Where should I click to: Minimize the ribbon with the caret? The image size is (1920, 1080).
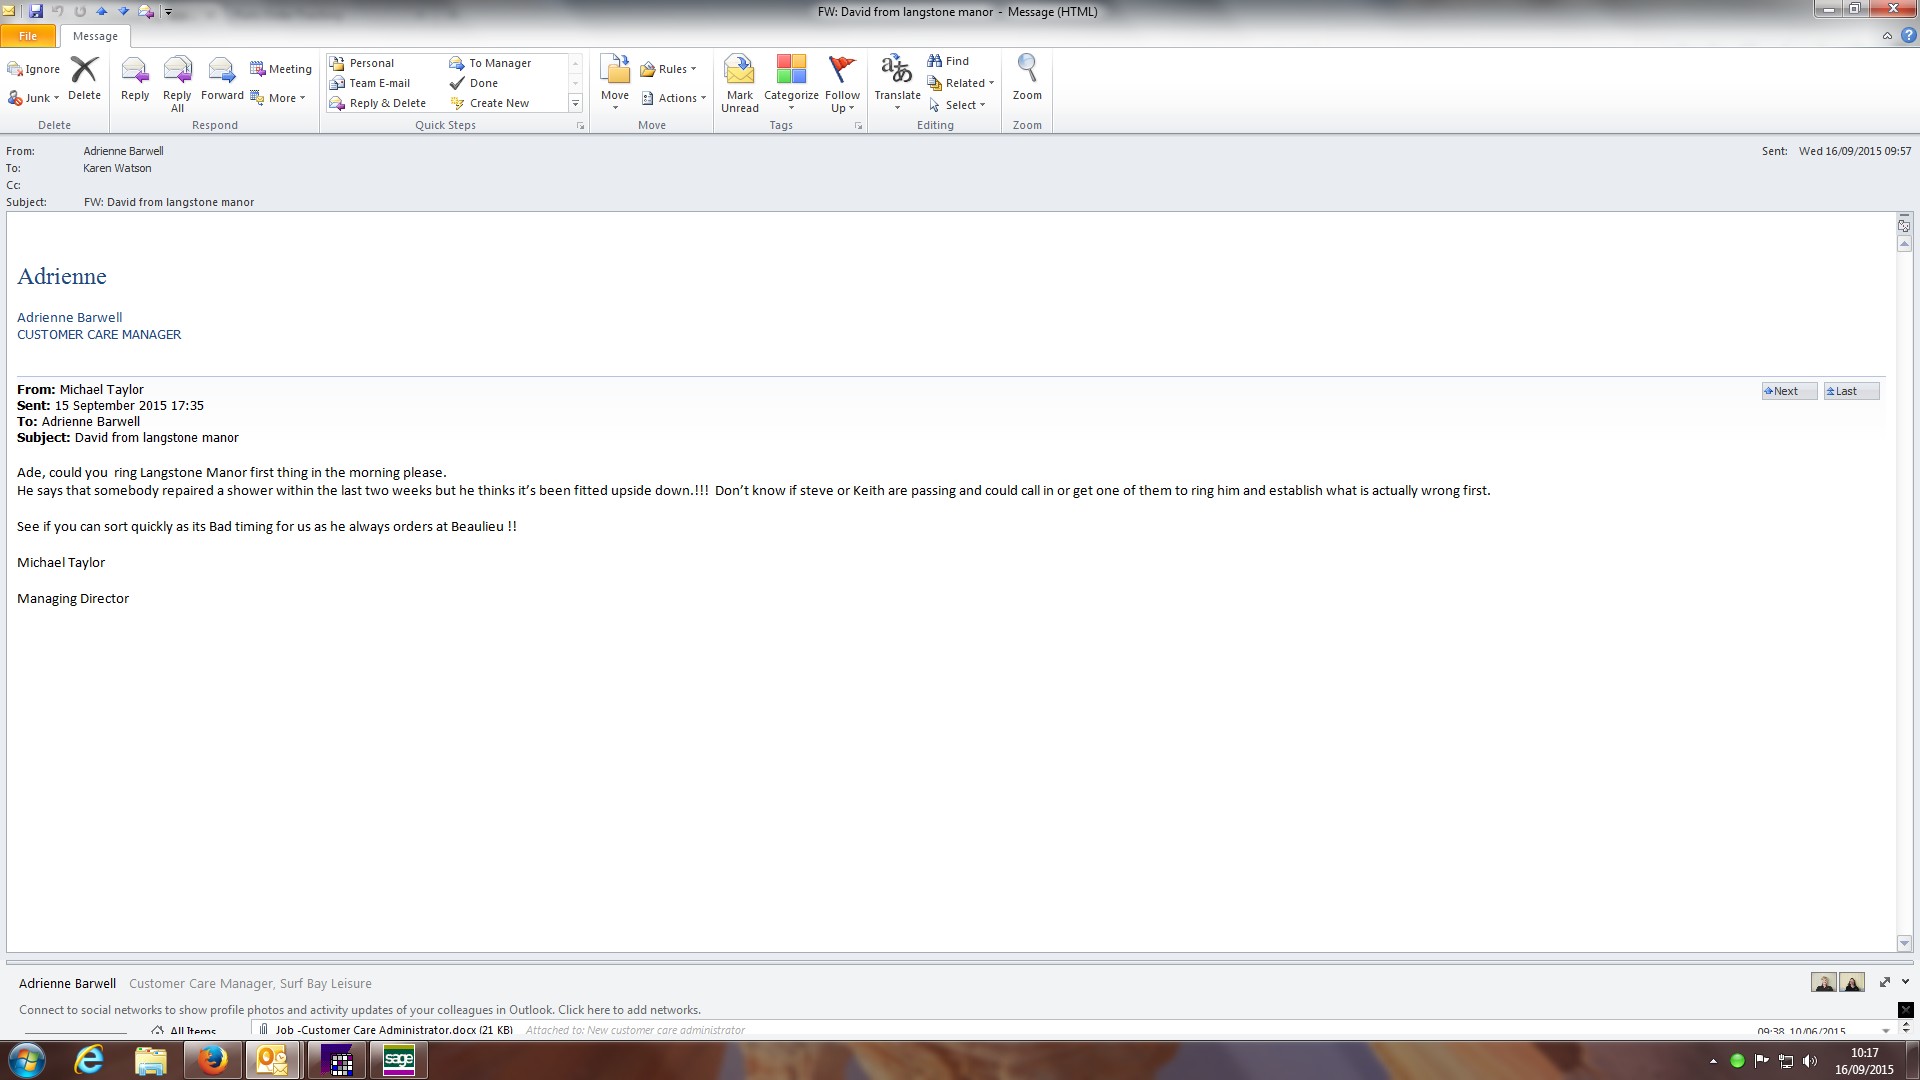coord(1887,36)
